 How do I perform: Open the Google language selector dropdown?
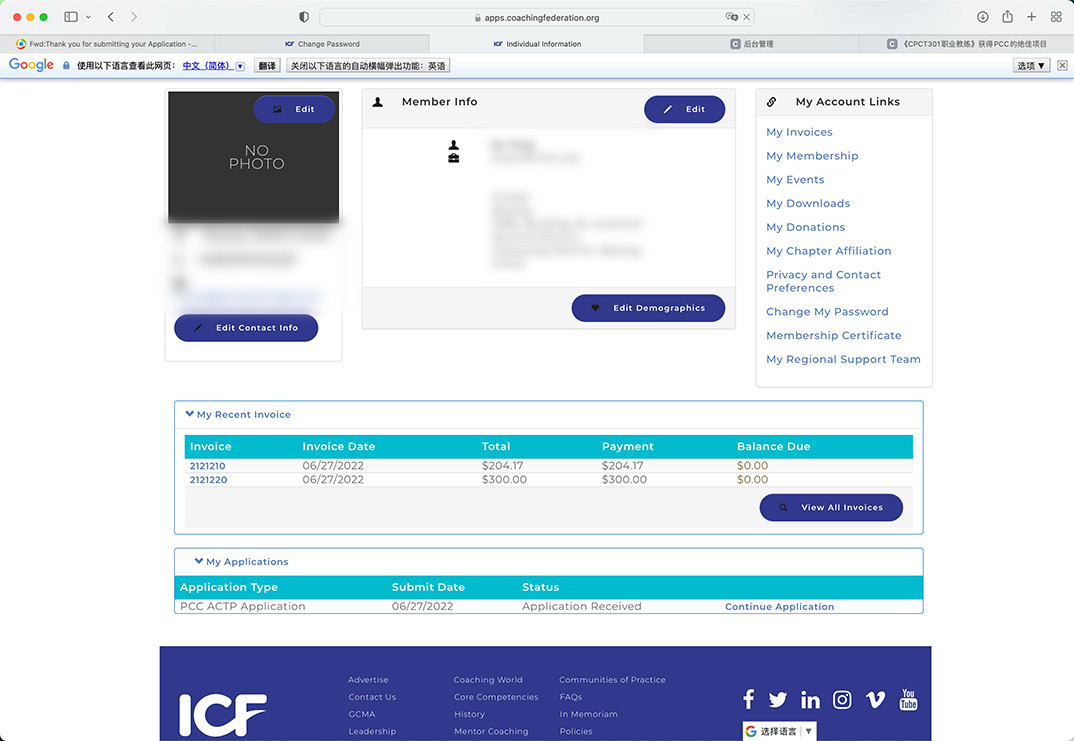click(x=779, y=731)
